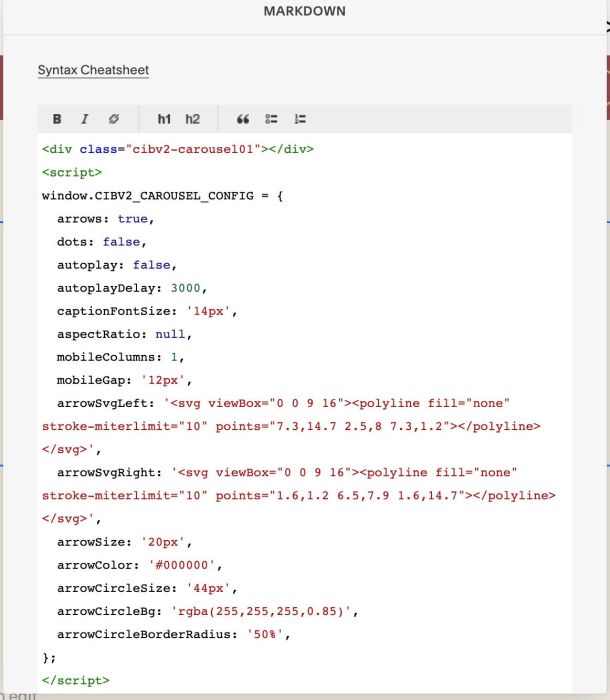This screenshot has width=610, height=700.
Task: Insert a blockquote with the quote icon
Action: click(243, 119)
